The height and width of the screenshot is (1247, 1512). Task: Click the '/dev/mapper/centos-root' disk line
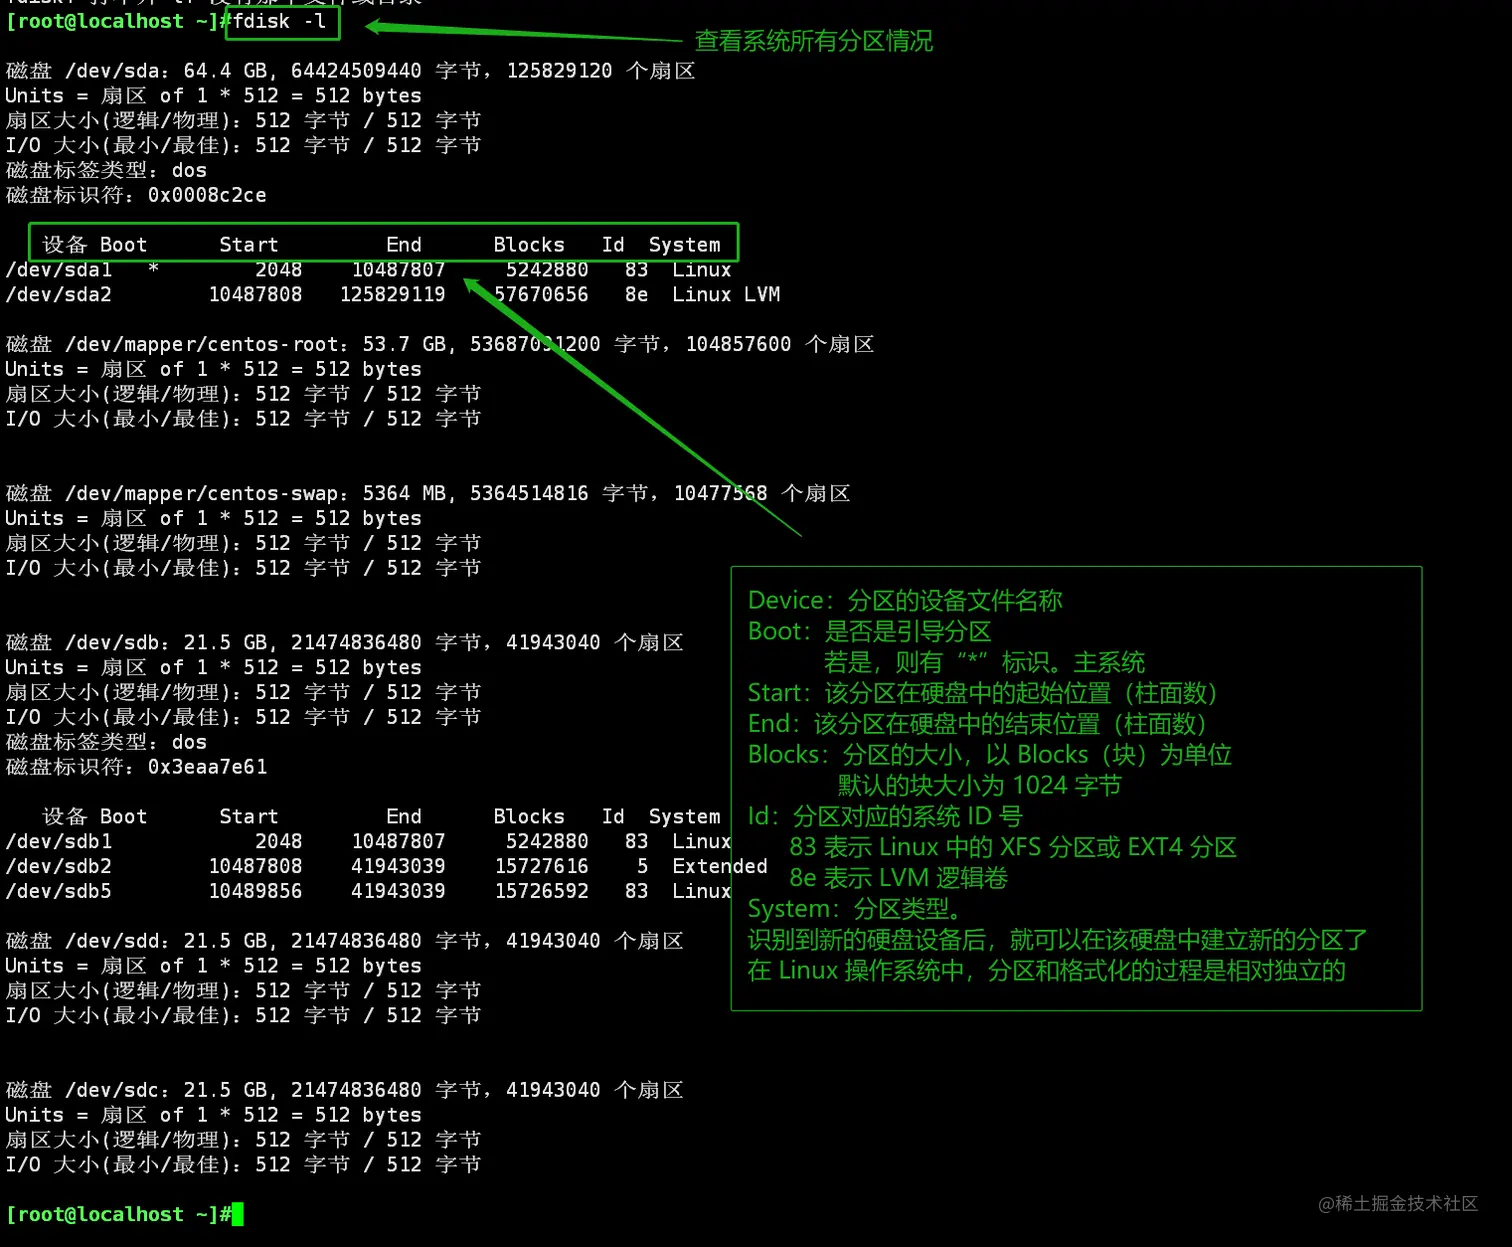point(440,344)
